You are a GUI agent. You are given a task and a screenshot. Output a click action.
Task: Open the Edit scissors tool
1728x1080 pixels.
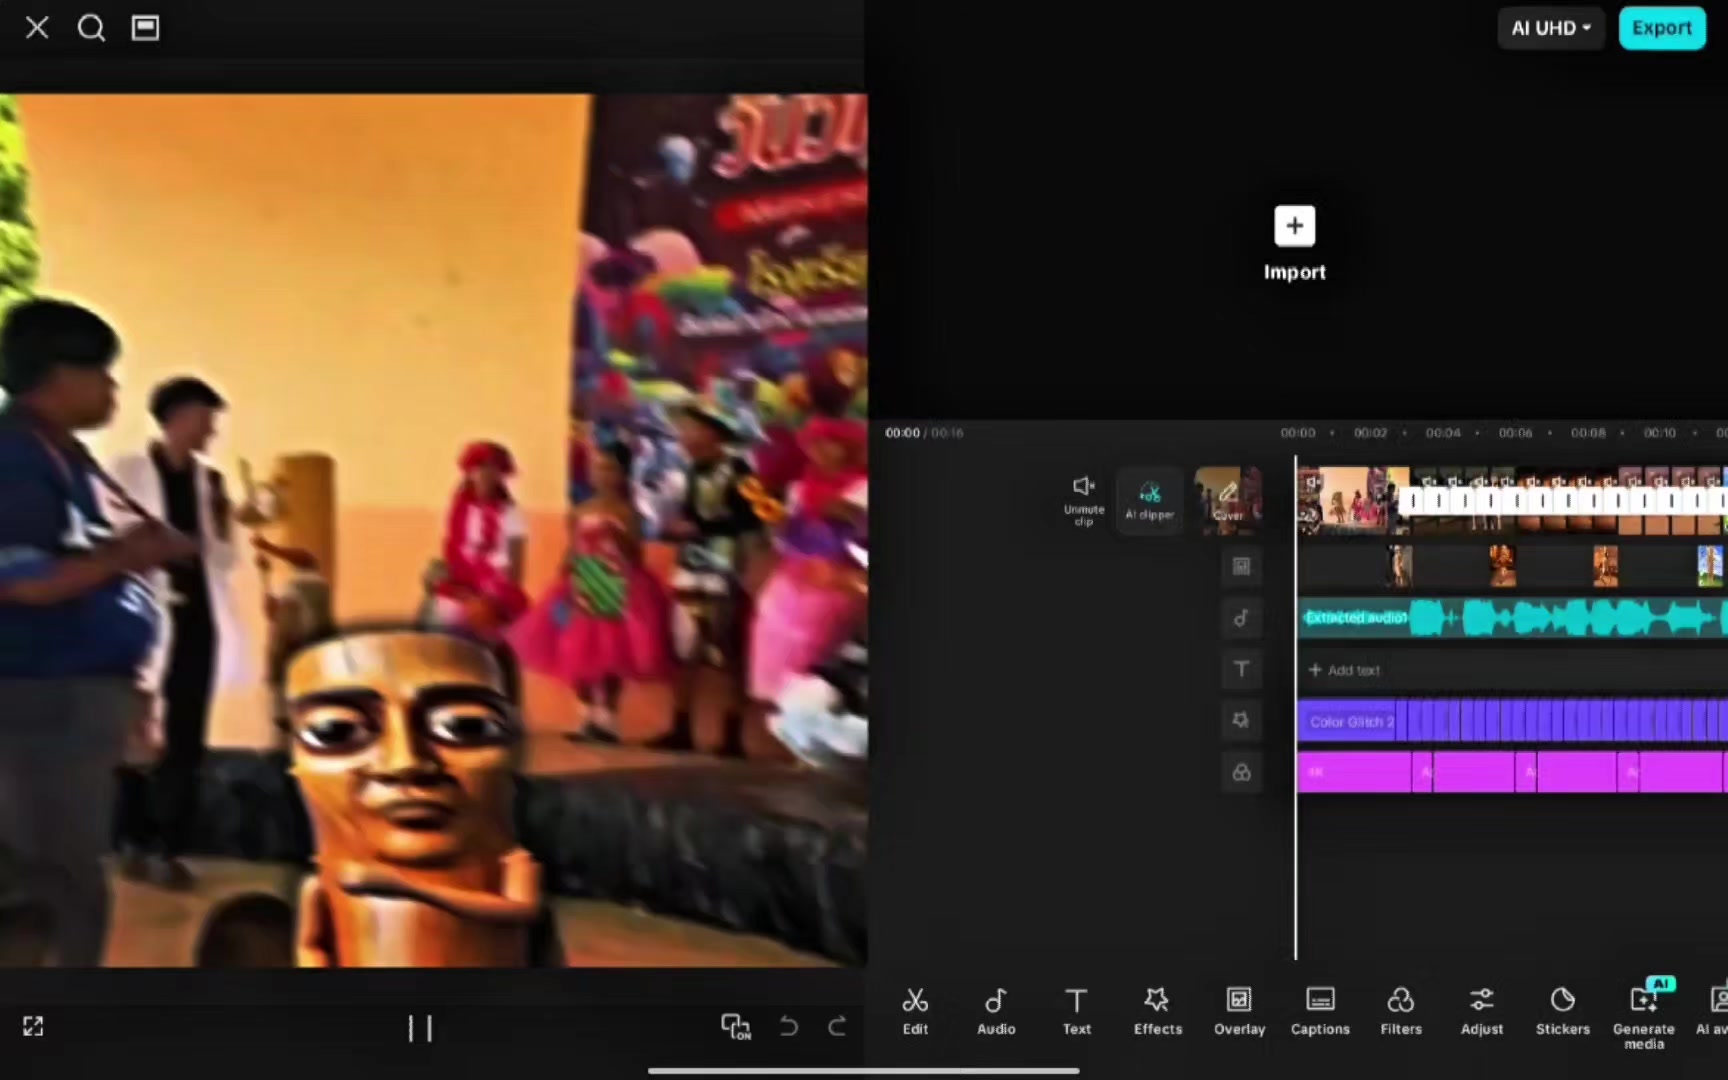[x=915, y=1011]
